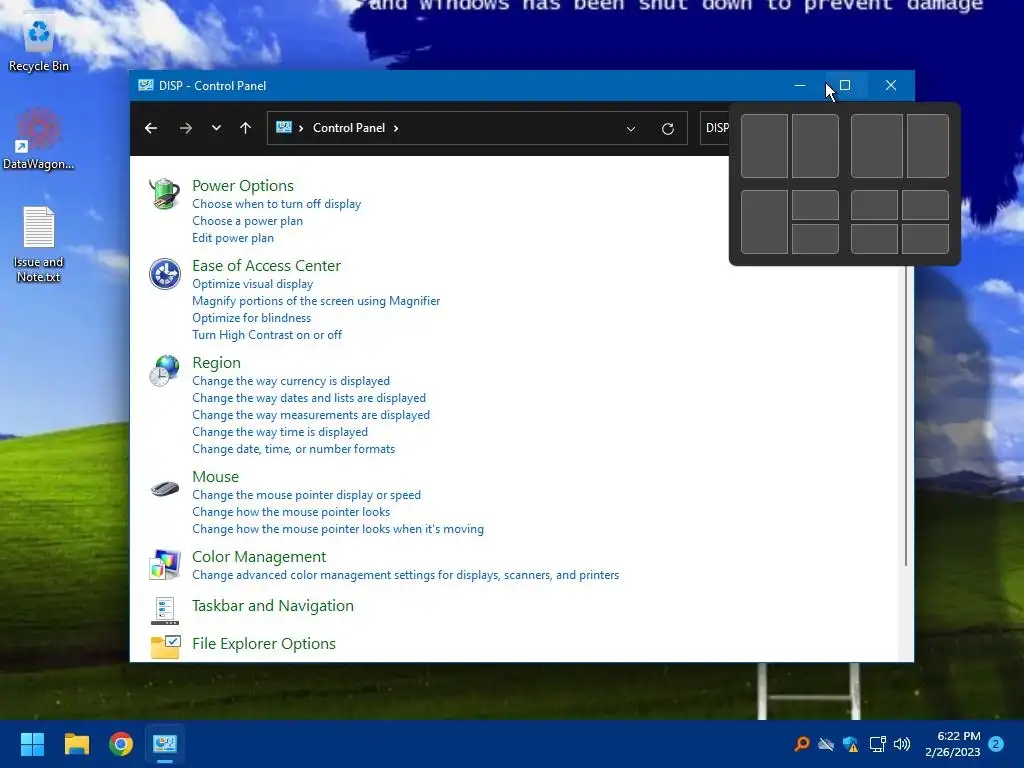Click Edit power plan link
Image resolution: width=1024 pixels, height=768 pixels.
pyautogui.click(x=232, y=238)
